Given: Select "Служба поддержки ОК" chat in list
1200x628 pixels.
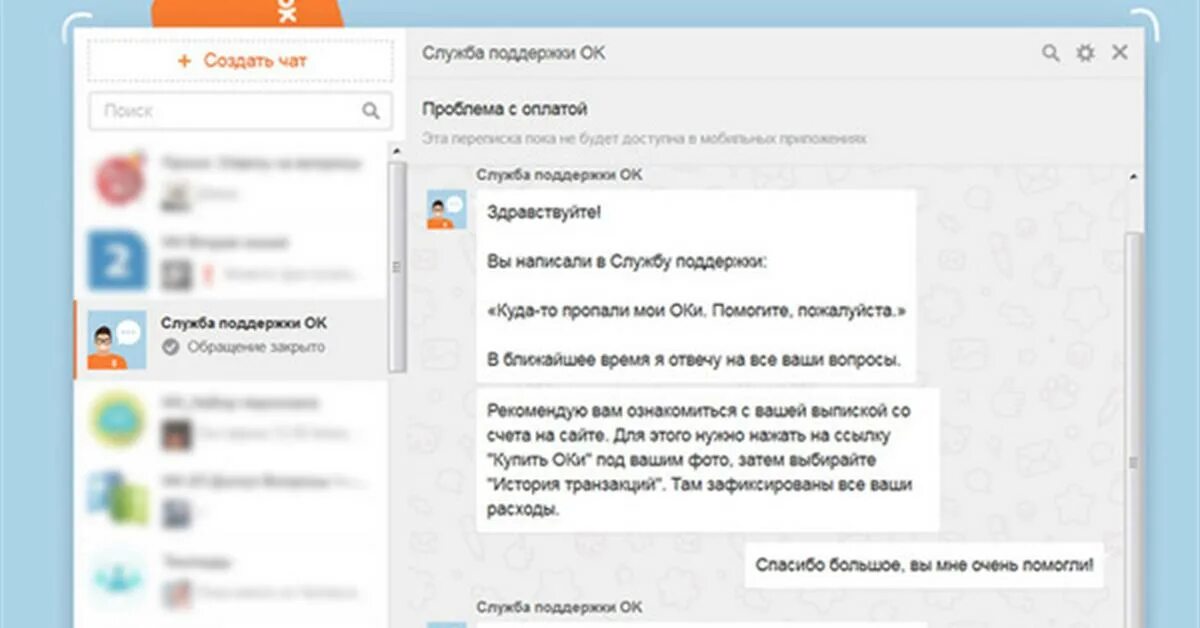Looking at the screenshot, I should click(231, 339).
